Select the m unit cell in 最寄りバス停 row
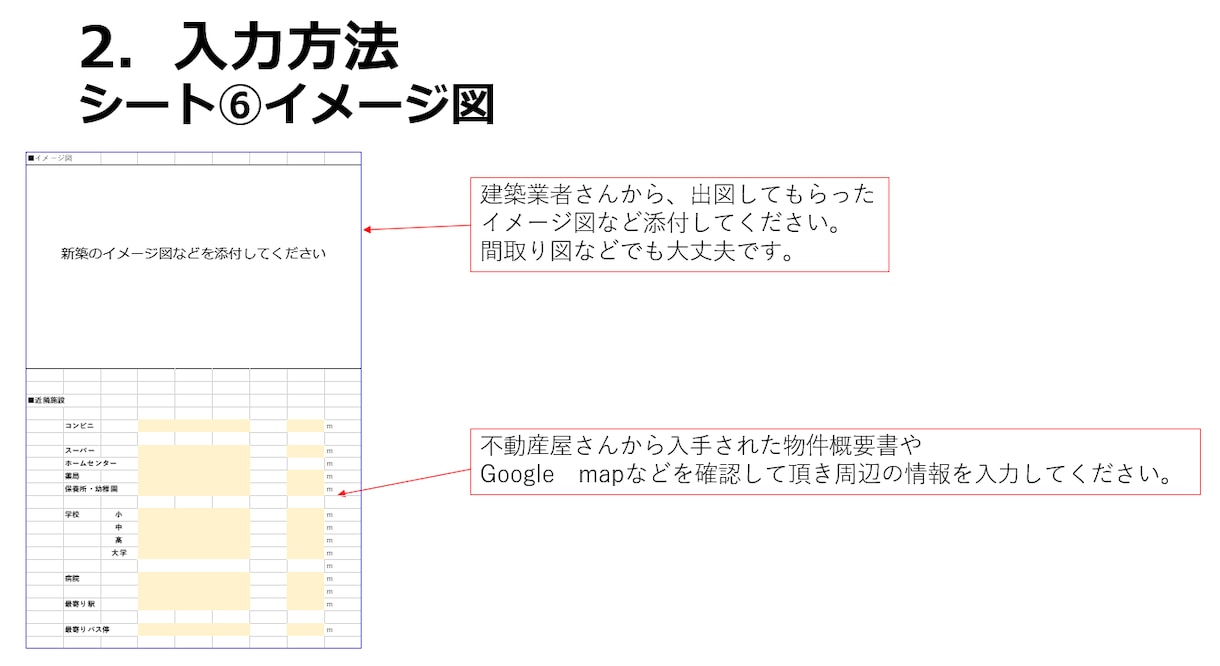 tap(342, 630)
